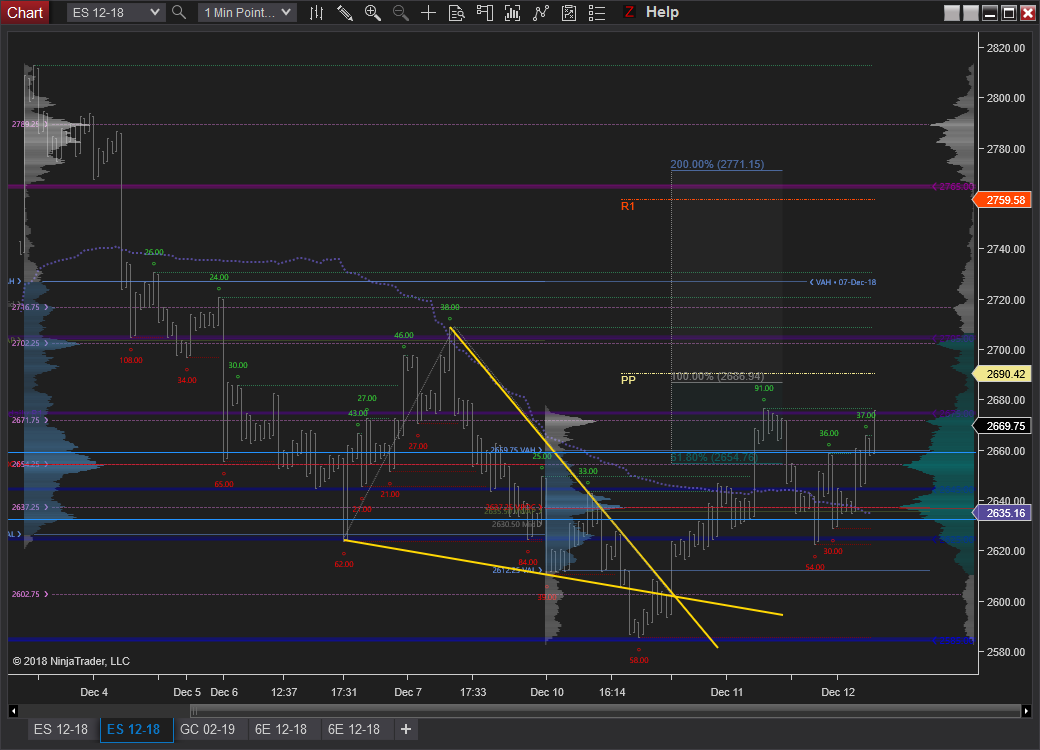Screen dimensions: 1040x750
Task: Select the highlighted ES 12-18 tab
Action: (x=136, y=729)
